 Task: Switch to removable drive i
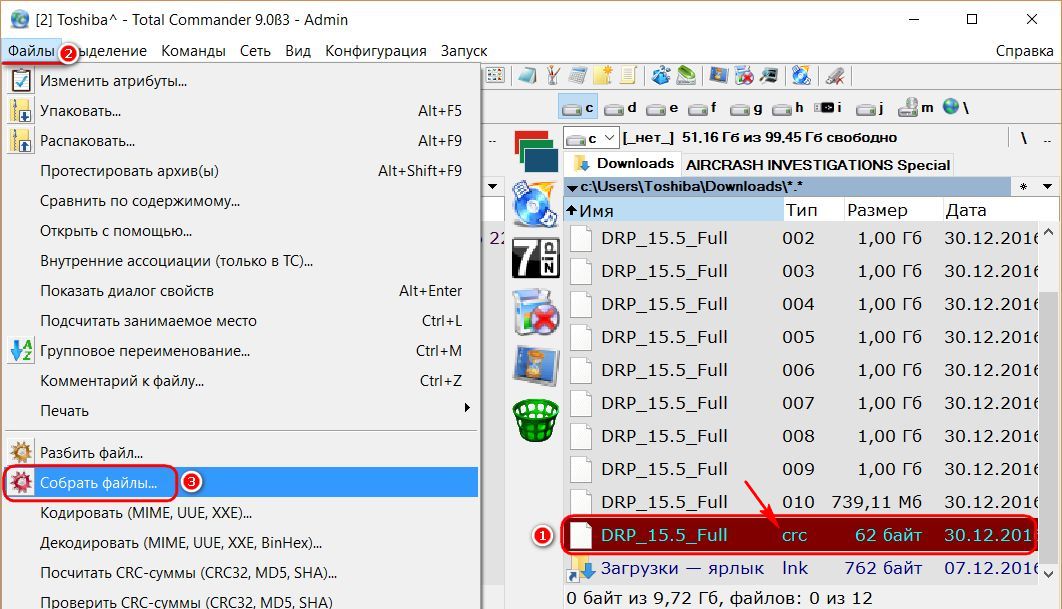(x=828, y=108)
